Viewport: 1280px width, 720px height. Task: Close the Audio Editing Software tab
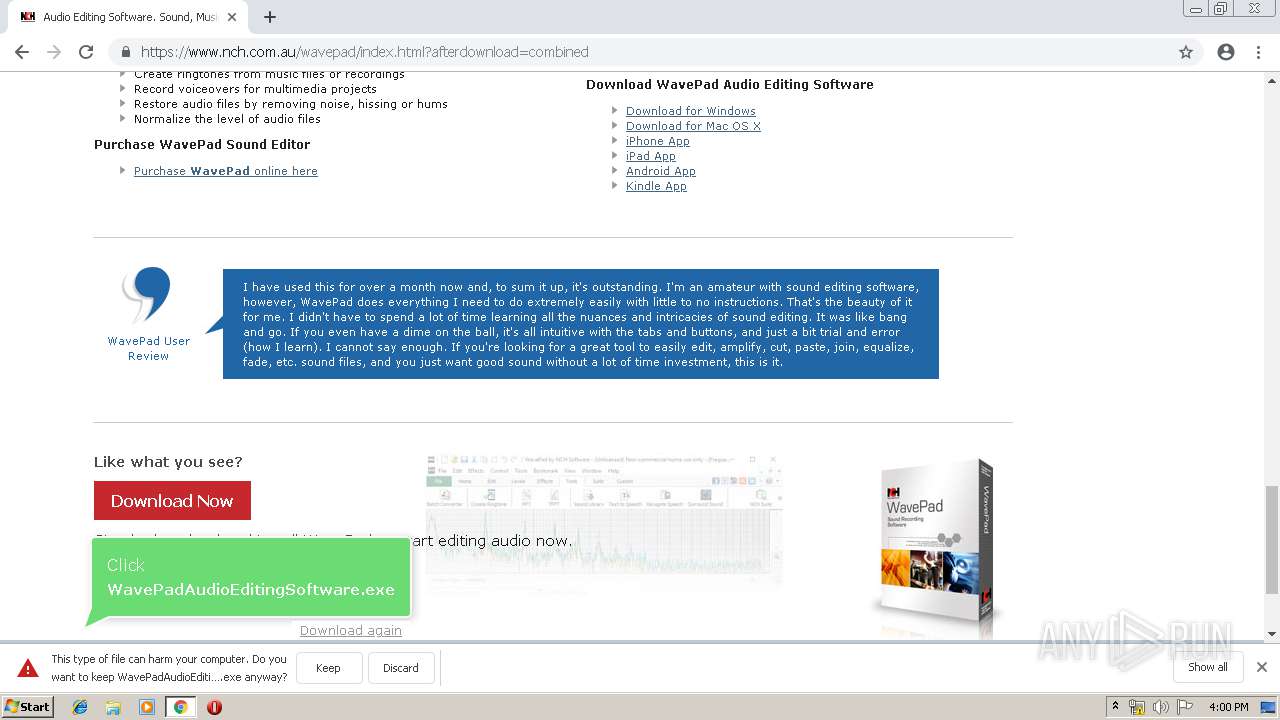coord(232,17)
